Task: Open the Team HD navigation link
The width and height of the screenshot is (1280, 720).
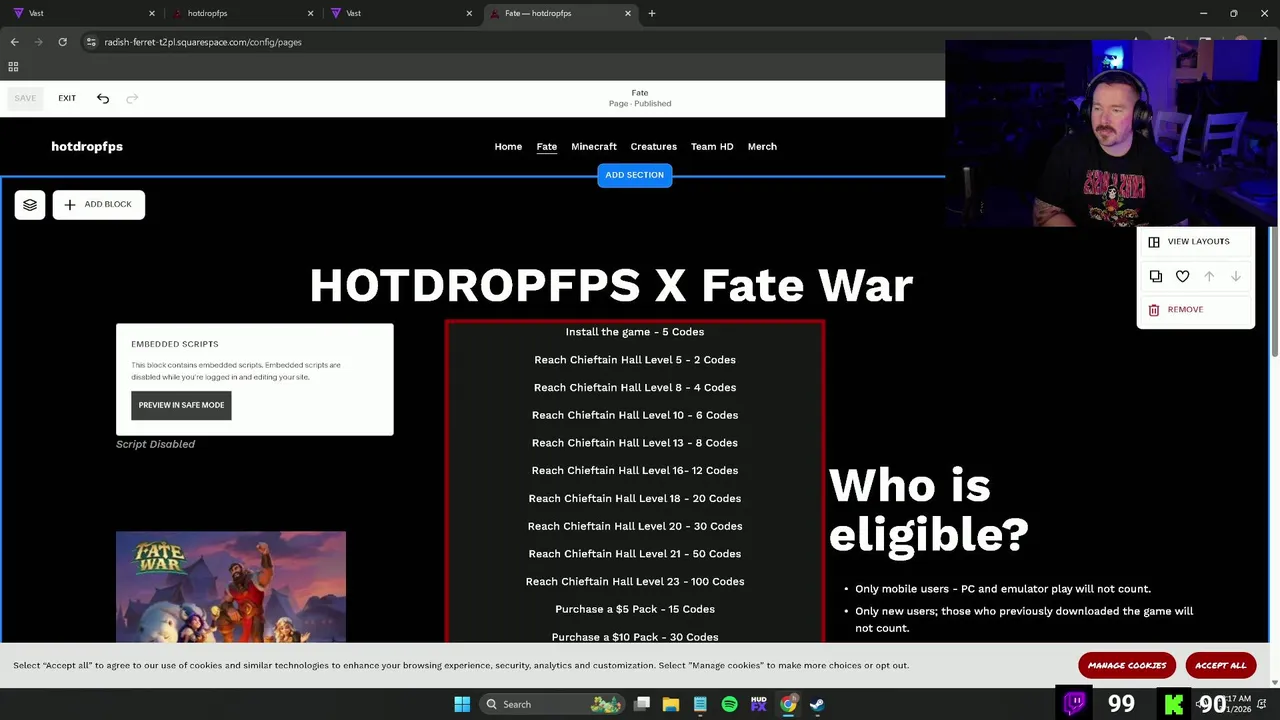Action: click(x=712, y=146)
